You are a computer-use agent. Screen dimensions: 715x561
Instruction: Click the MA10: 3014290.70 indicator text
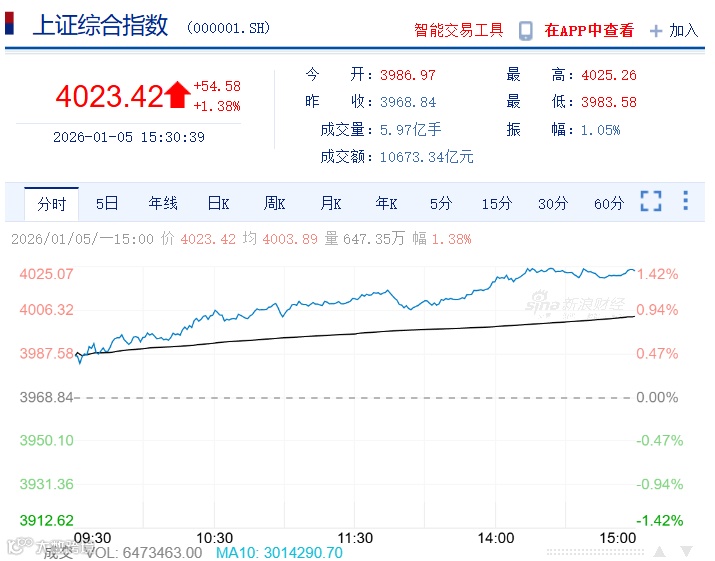(x=279, y=553)
